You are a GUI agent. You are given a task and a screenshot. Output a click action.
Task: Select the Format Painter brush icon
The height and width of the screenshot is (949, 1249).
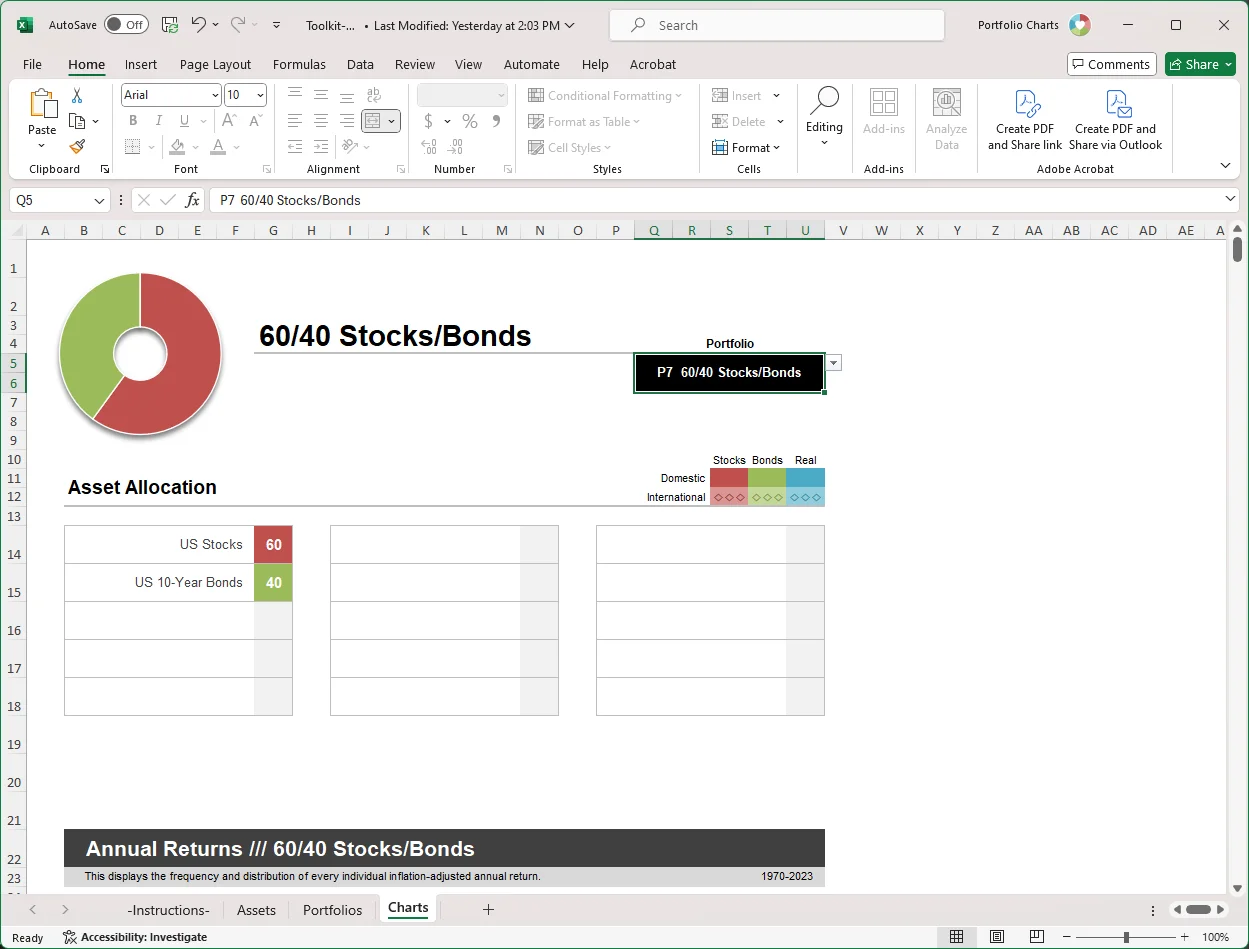[x=77, y=146]
